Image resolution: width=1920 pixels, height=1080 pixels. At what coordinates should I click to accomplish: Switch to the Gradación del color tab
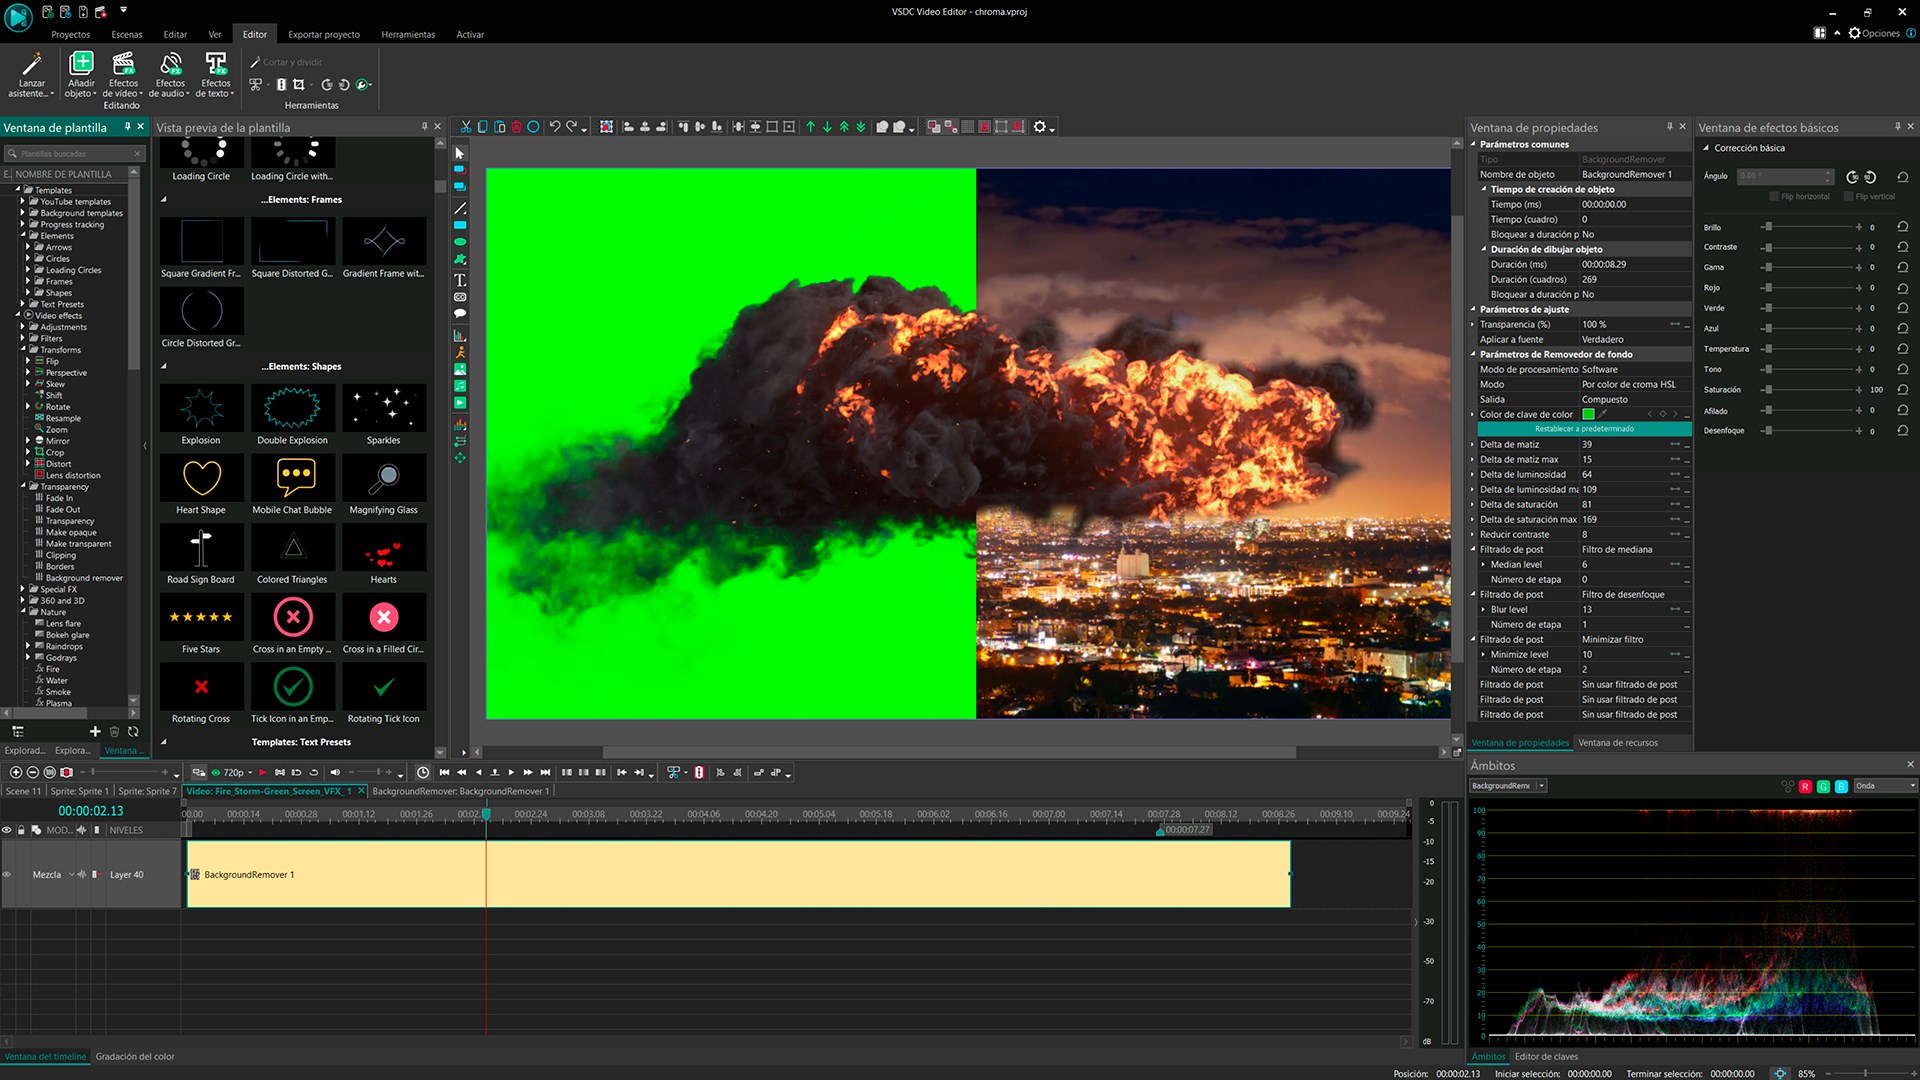(135, 1056)
